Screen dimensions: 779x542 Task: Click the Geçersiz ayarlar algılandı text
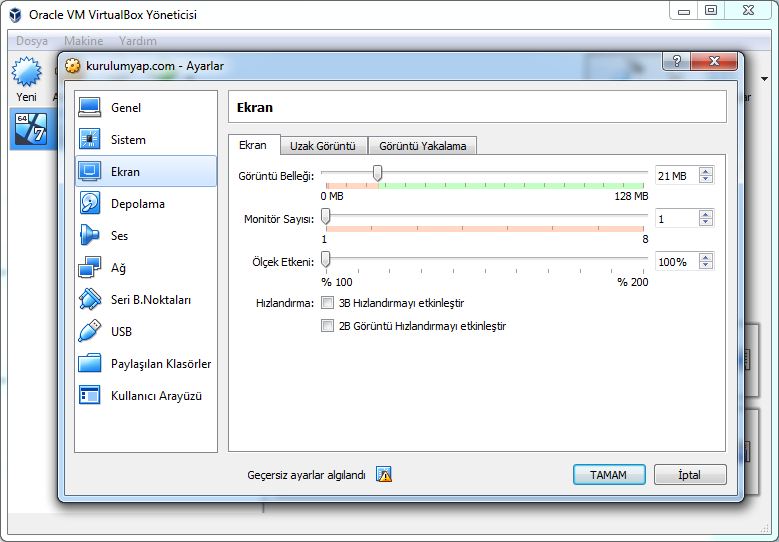coord(306,475)
